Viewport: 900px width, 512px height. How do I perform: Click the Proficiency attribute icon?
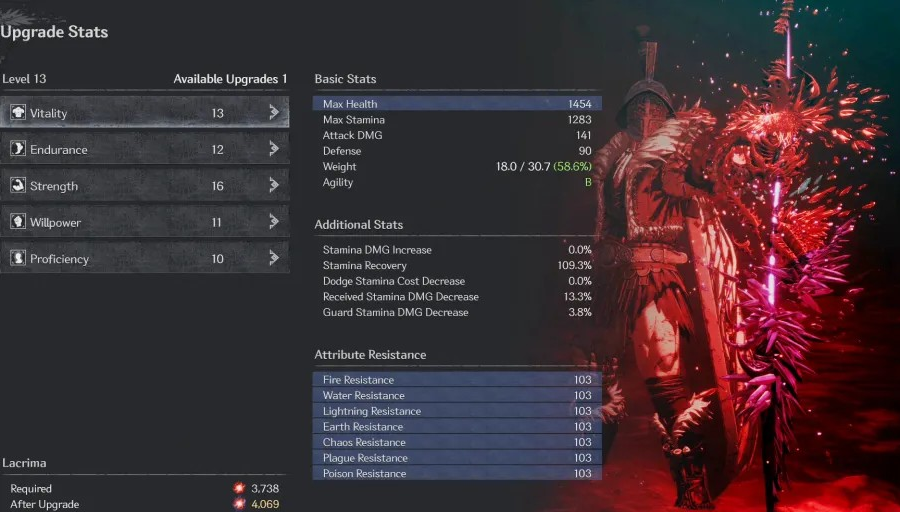click(x=18, y=258)
